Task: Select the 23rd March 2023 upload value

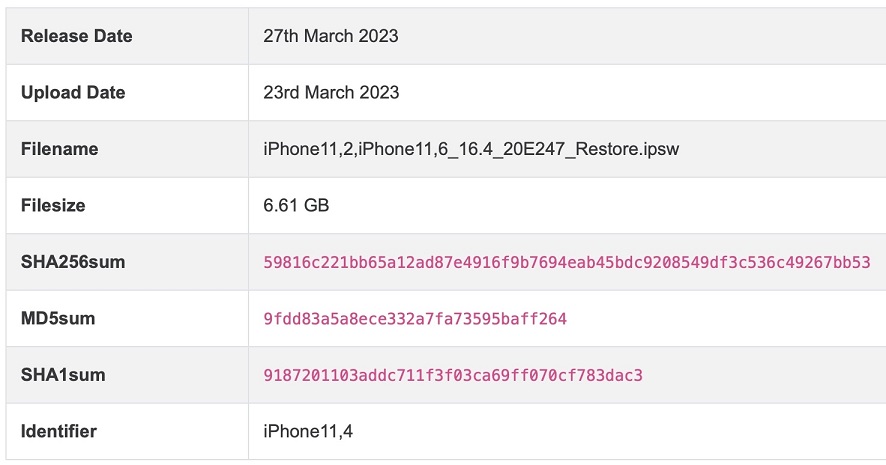Action: click(331, 92)
